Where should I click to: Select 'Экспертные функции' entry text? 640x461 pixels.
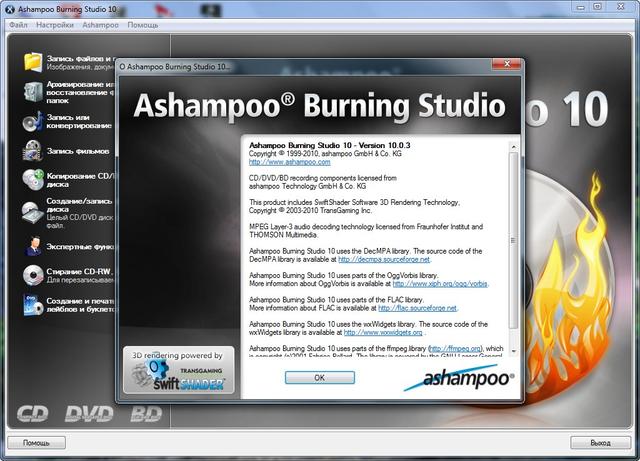tap(81, 247)
